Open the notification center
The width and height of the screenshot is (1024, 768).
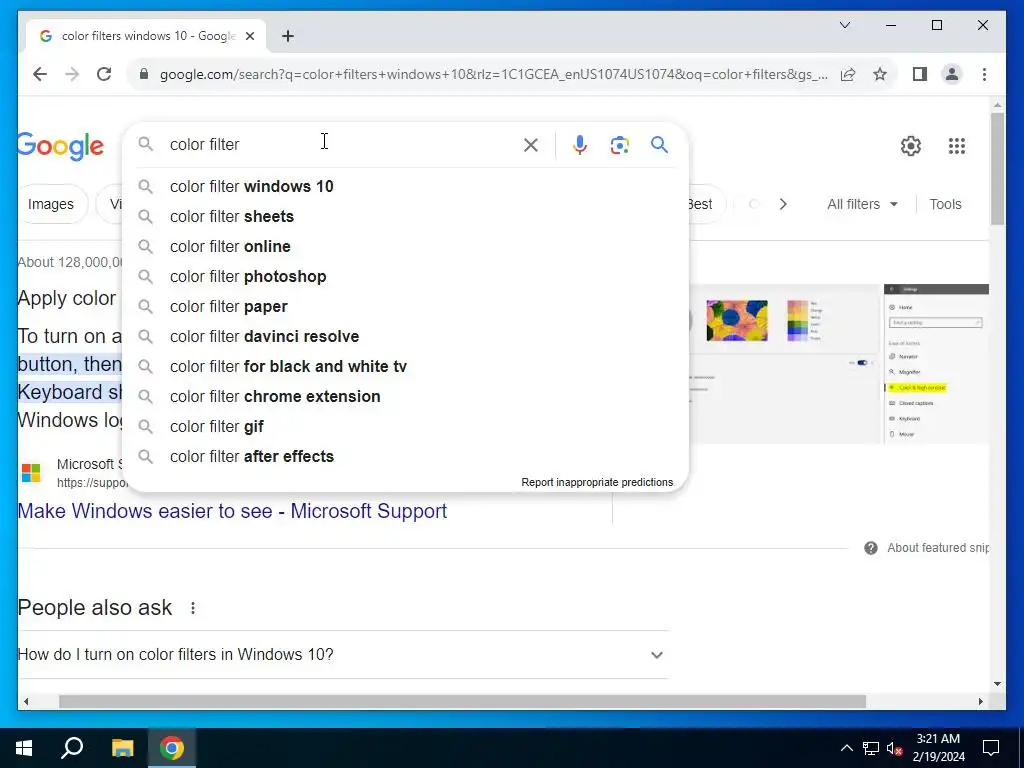pos(991,748)
